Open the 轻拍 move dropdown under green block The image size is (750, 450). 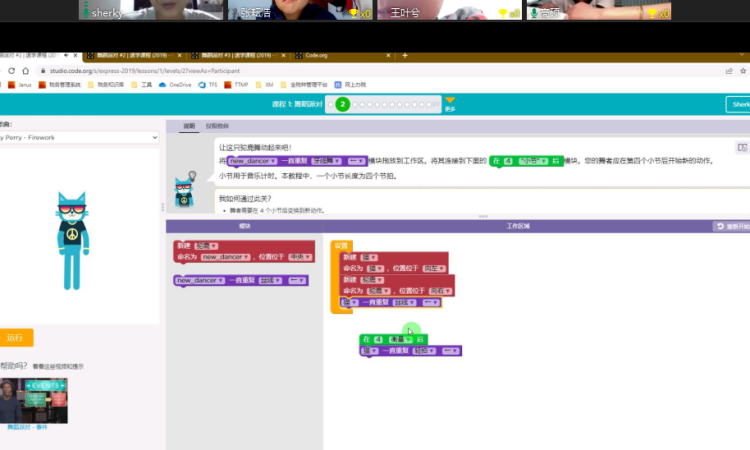(x=424, y=351)
